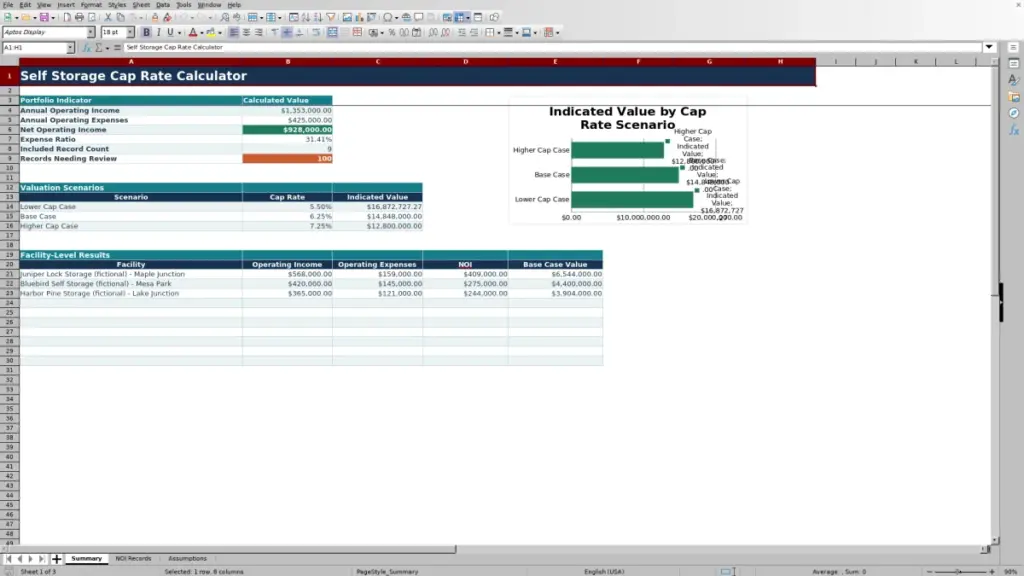The width and height of the screenshot is (1024, 576).
Task: Toggle Italic formatting
Action: 158,32
